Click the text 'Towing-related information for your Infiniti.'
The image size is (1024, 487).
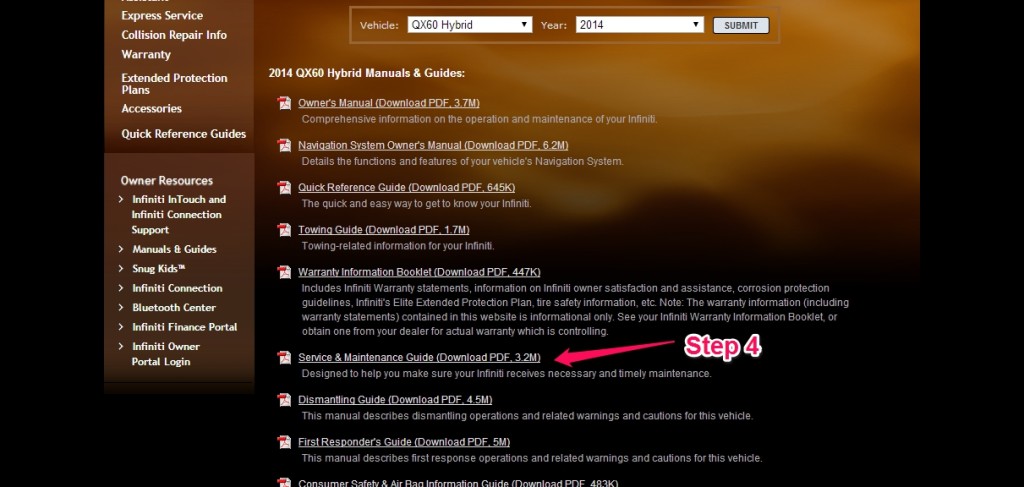[x=398, y=246]
